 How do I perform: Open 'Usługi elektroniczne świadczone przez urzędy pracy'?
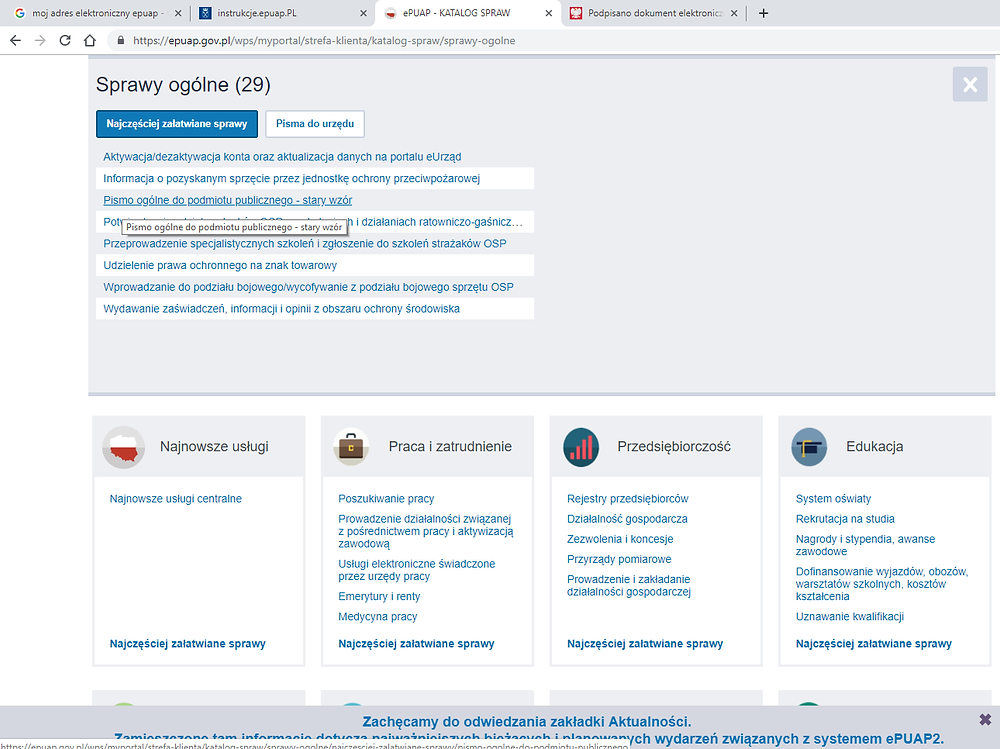pos(416,570)
